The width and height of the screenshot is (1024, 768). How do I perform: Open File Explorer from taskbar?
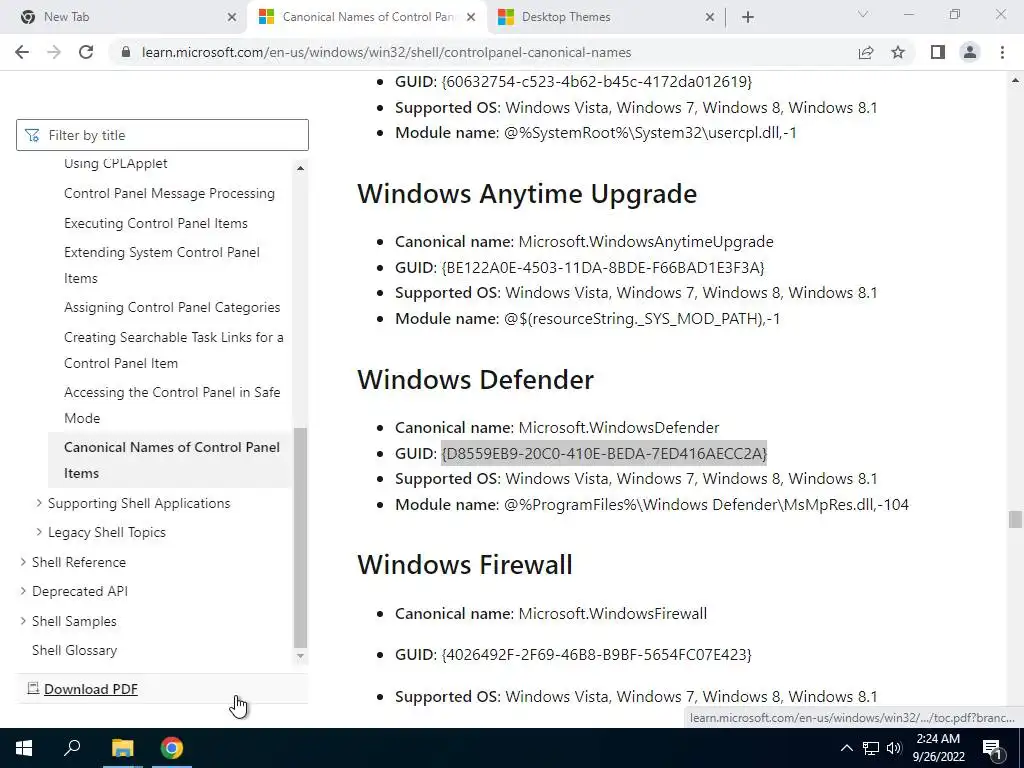122,748
